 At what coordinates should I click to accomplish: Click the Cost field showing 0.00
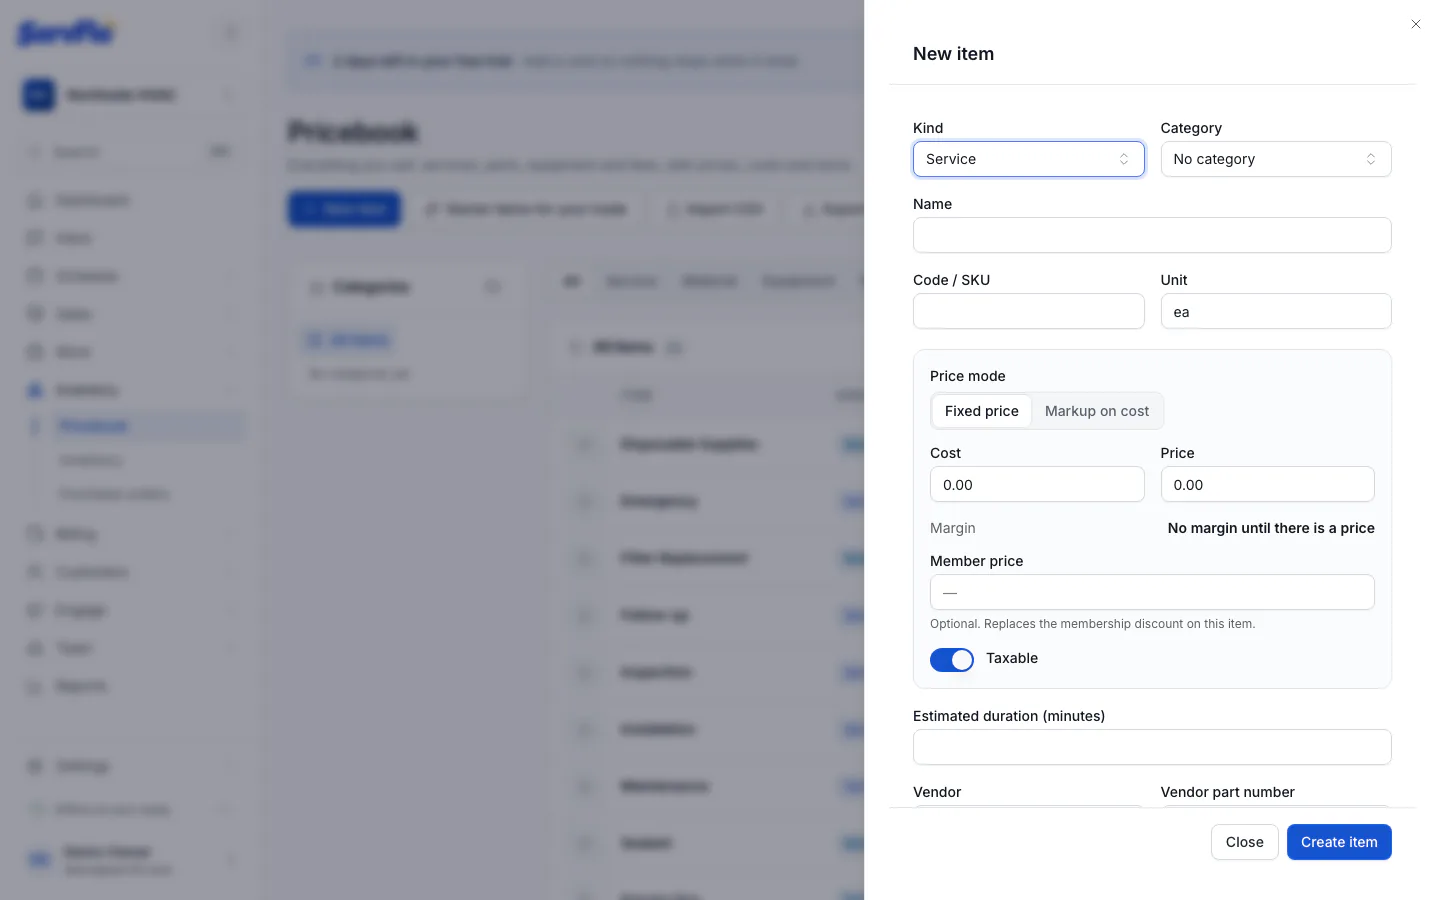(x=1037, y=485)
